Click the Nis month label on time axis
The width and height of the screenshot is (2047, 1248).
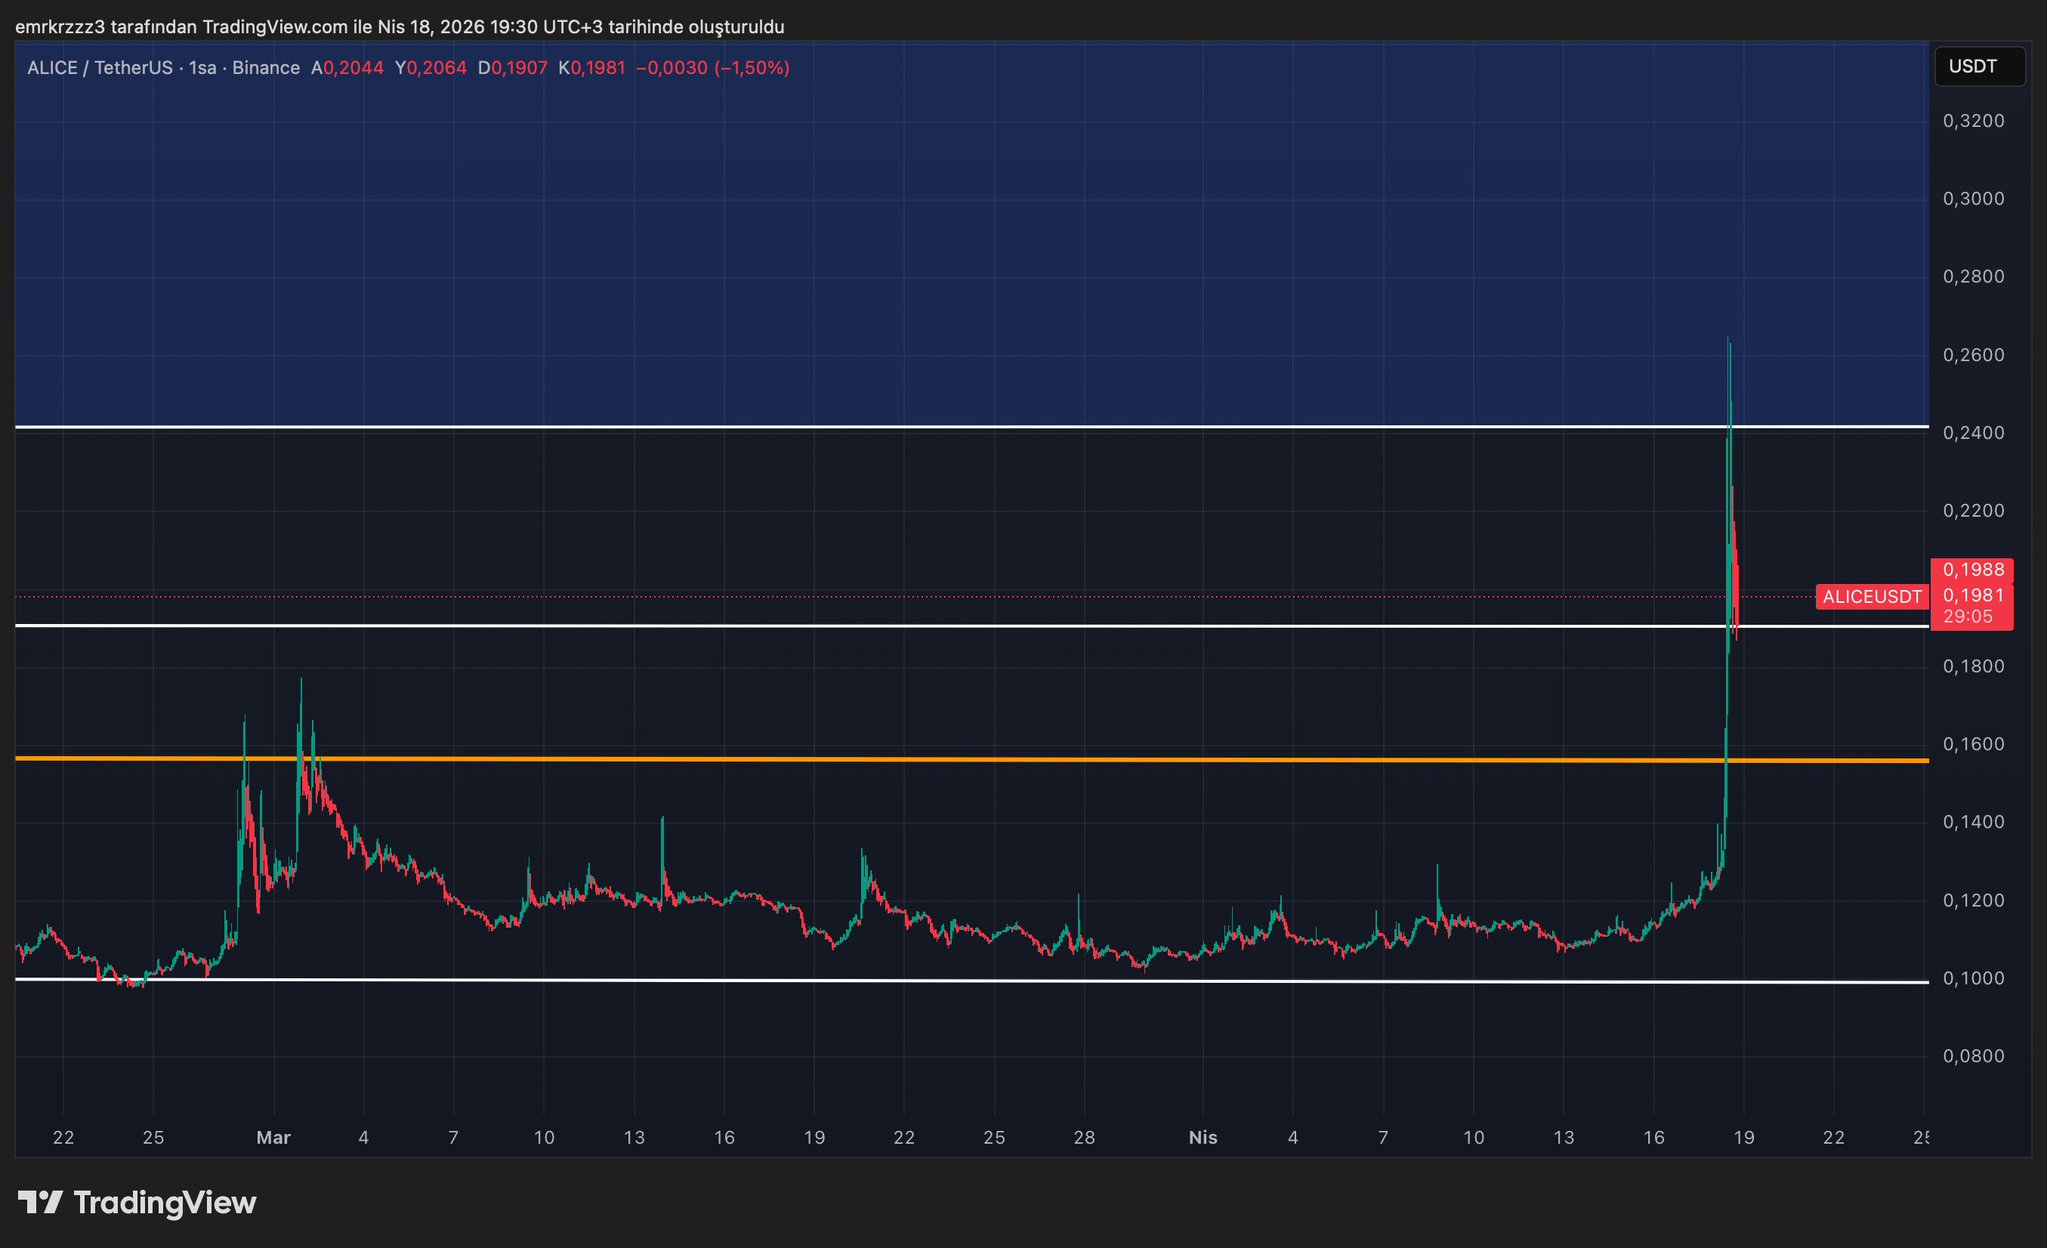pos(1202,1137)
